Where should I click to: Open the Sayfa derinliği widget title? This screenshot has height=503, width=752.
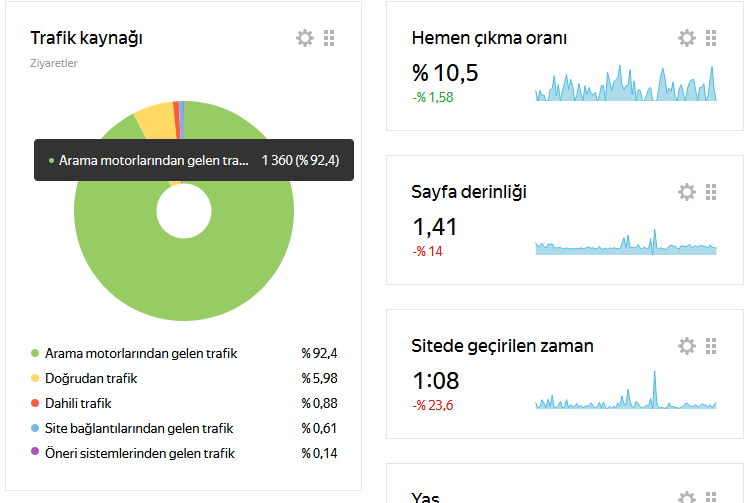[x=469, y=192]
